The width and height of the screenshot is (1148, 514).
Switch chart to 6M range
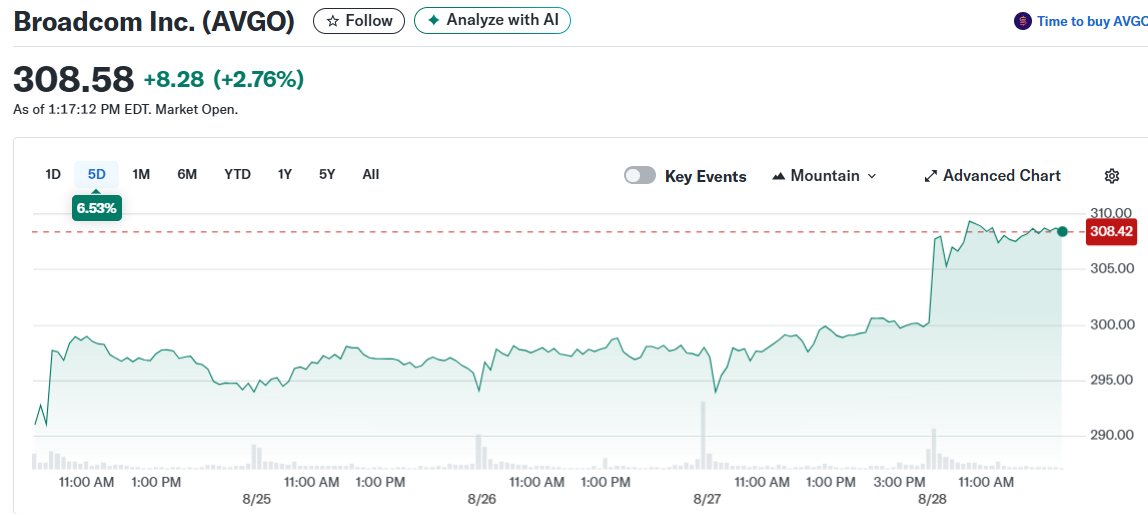187,174
